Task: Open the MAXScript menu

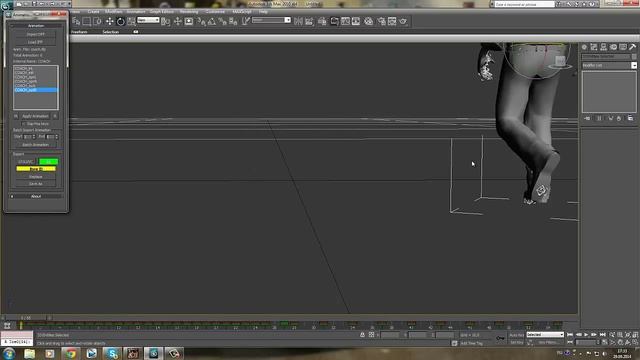Action: (242, 11)
